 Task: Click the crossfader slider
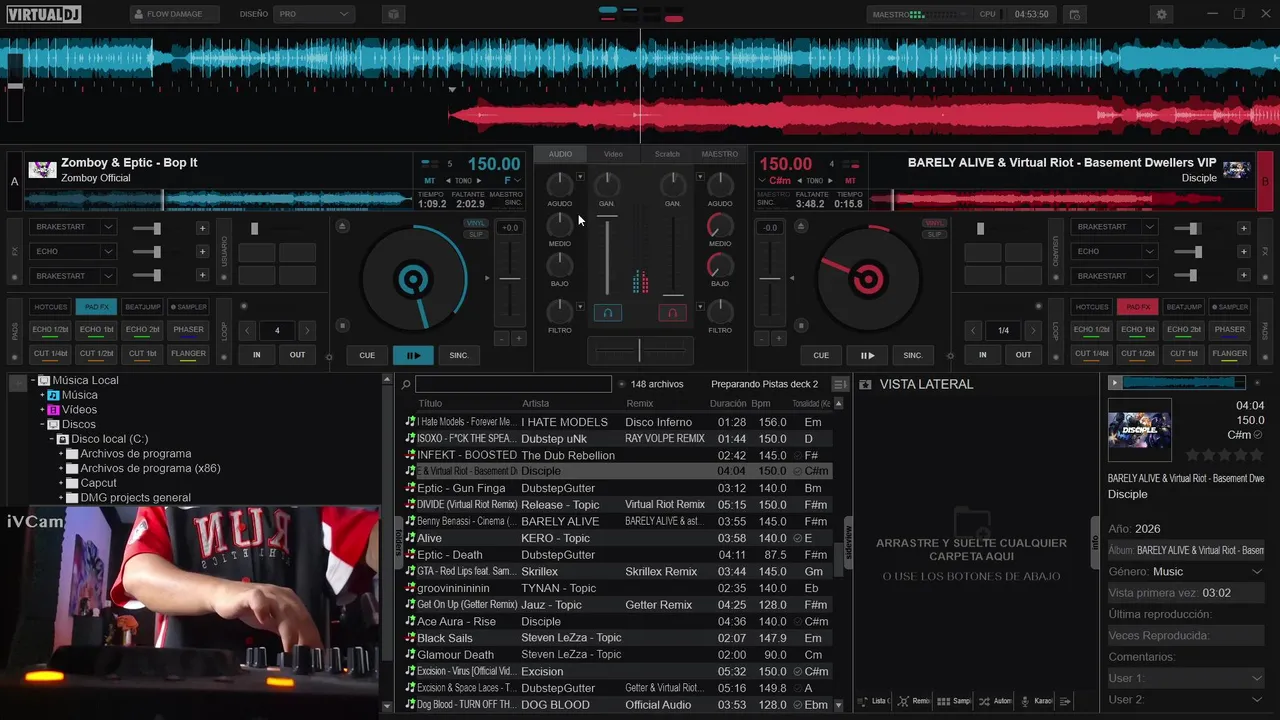639,351
